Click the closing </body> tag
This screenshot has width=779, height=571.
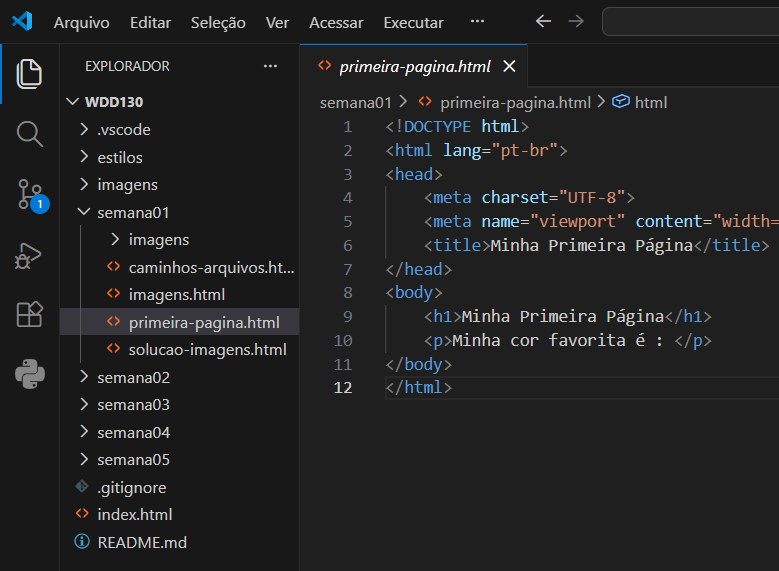(419, 365)
